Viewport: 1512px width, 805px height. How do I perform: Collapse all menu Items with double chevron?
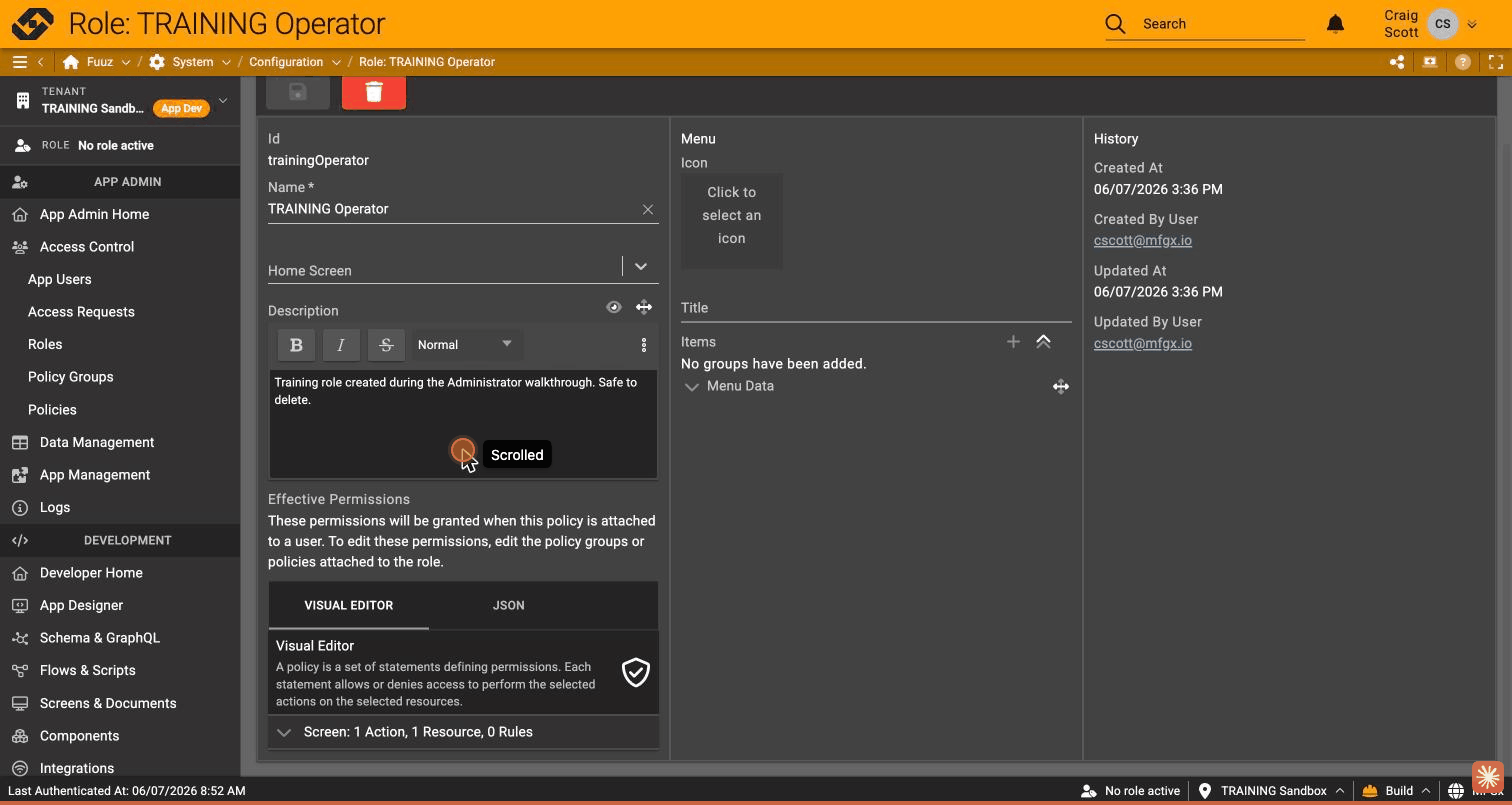1043,342
